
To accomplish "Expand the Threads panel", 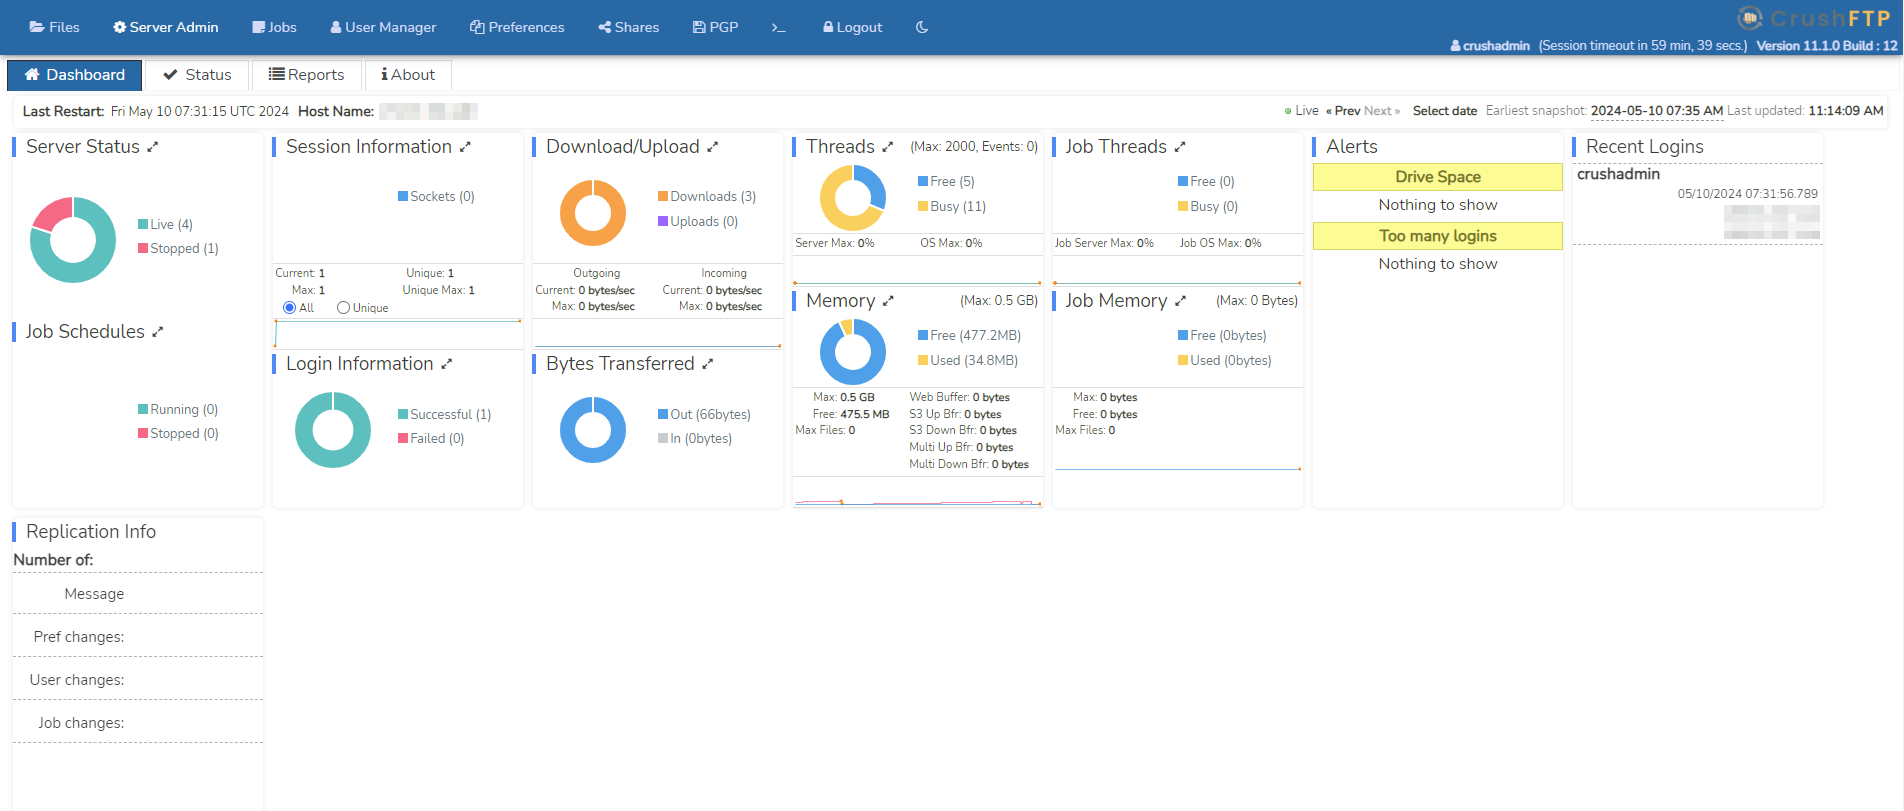I will click(x=887, y=147).
